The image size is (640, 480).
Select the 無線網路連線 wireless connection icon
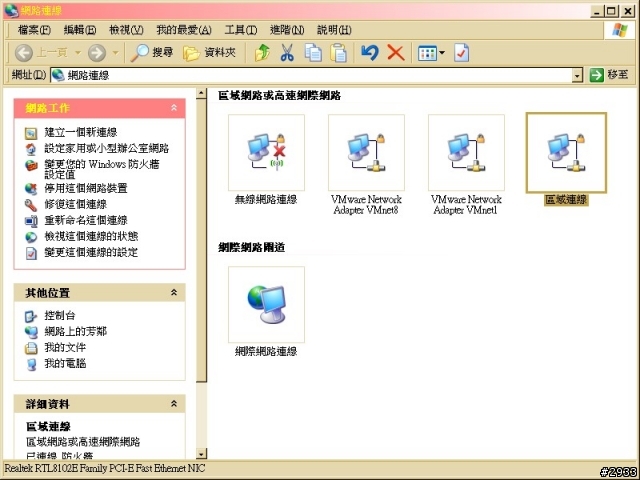(266, 153)
